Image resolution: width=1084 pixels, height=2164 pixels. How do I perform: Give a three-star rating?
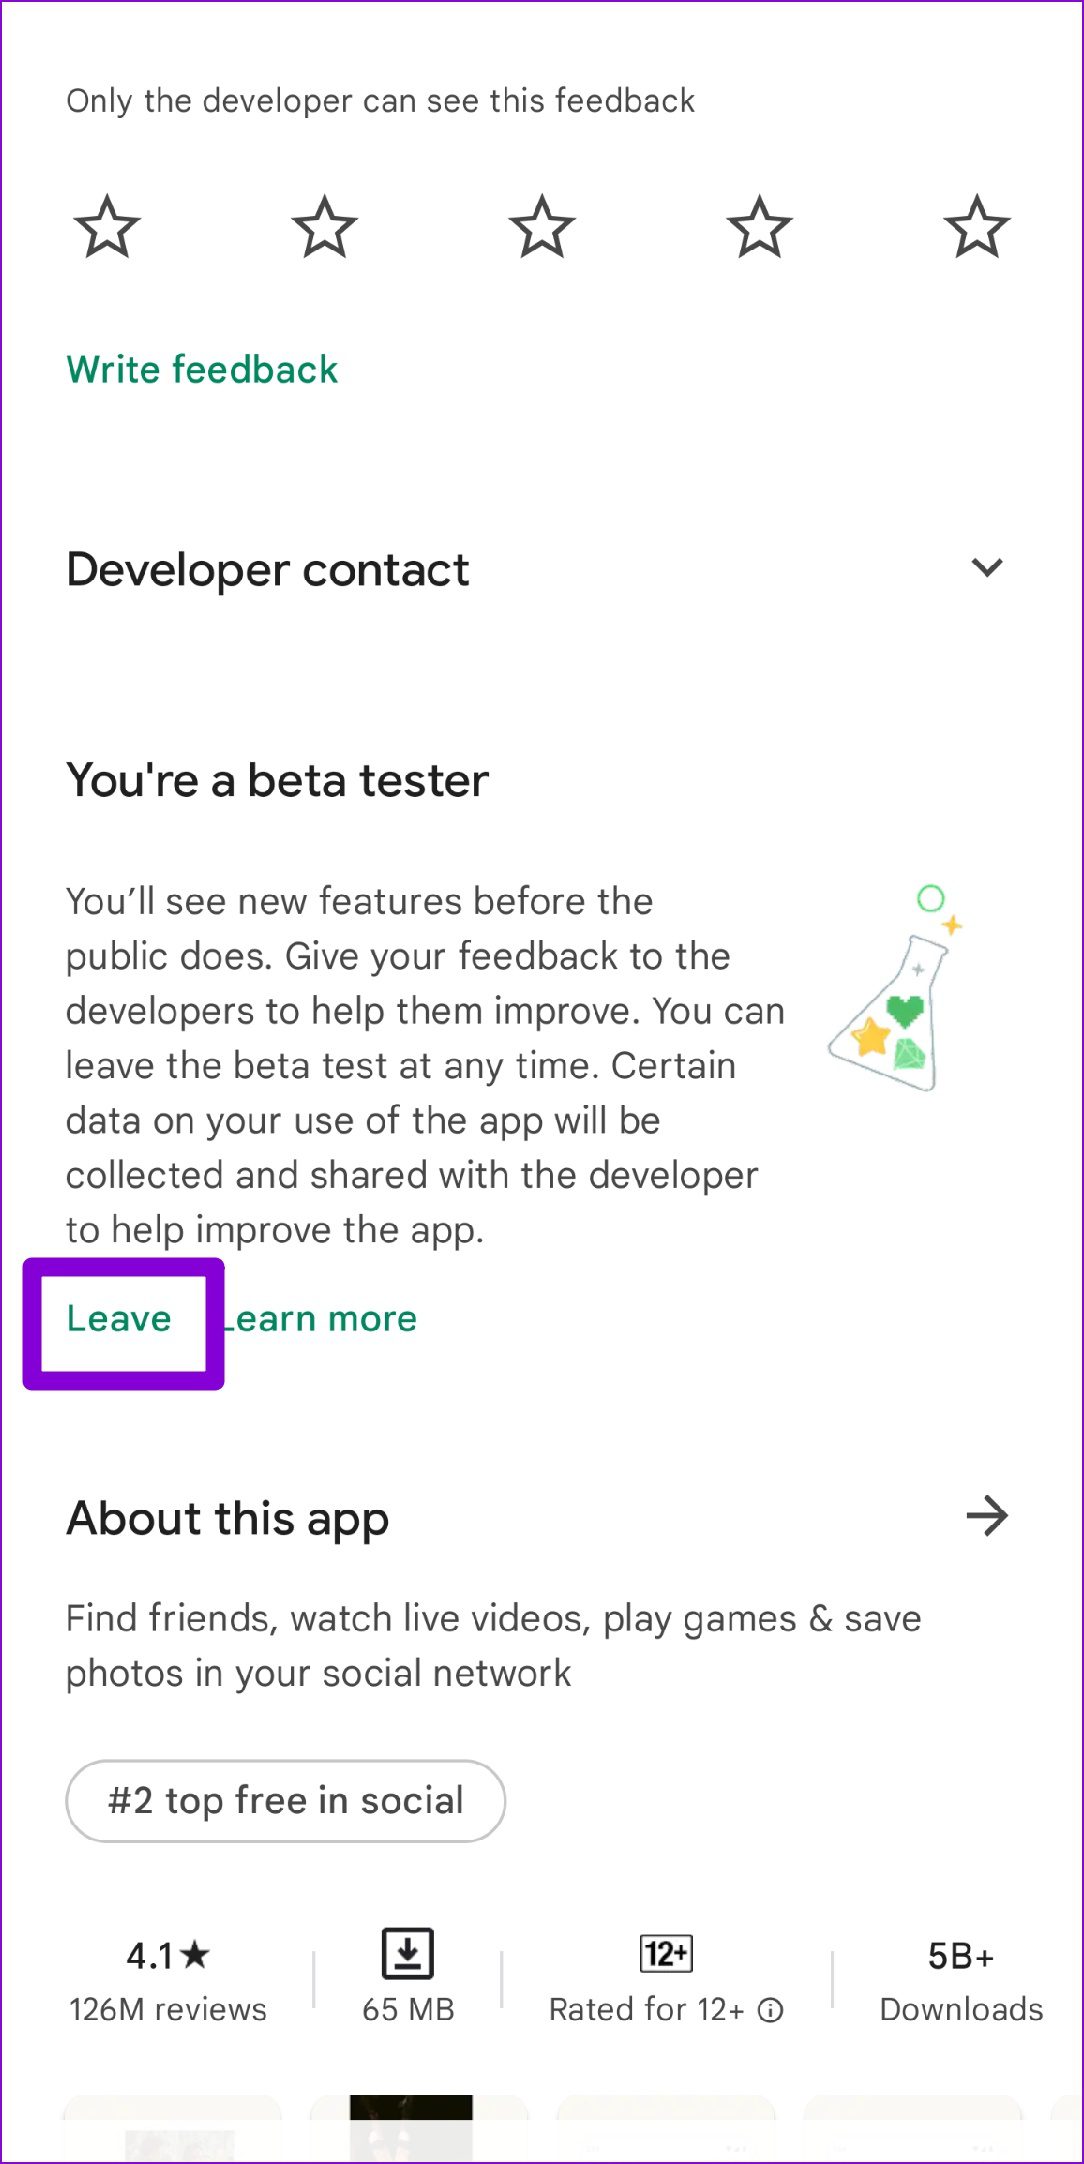click(x=542, y=227)
